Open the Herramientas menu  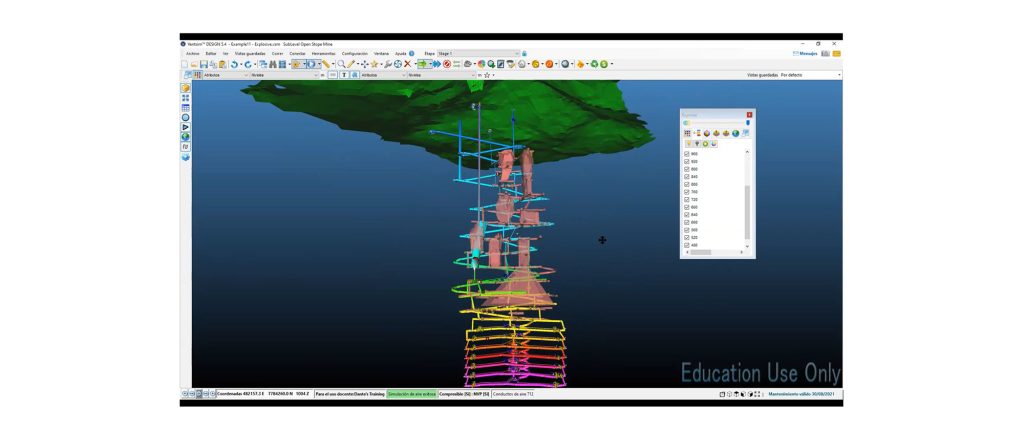tap(323, 53)
